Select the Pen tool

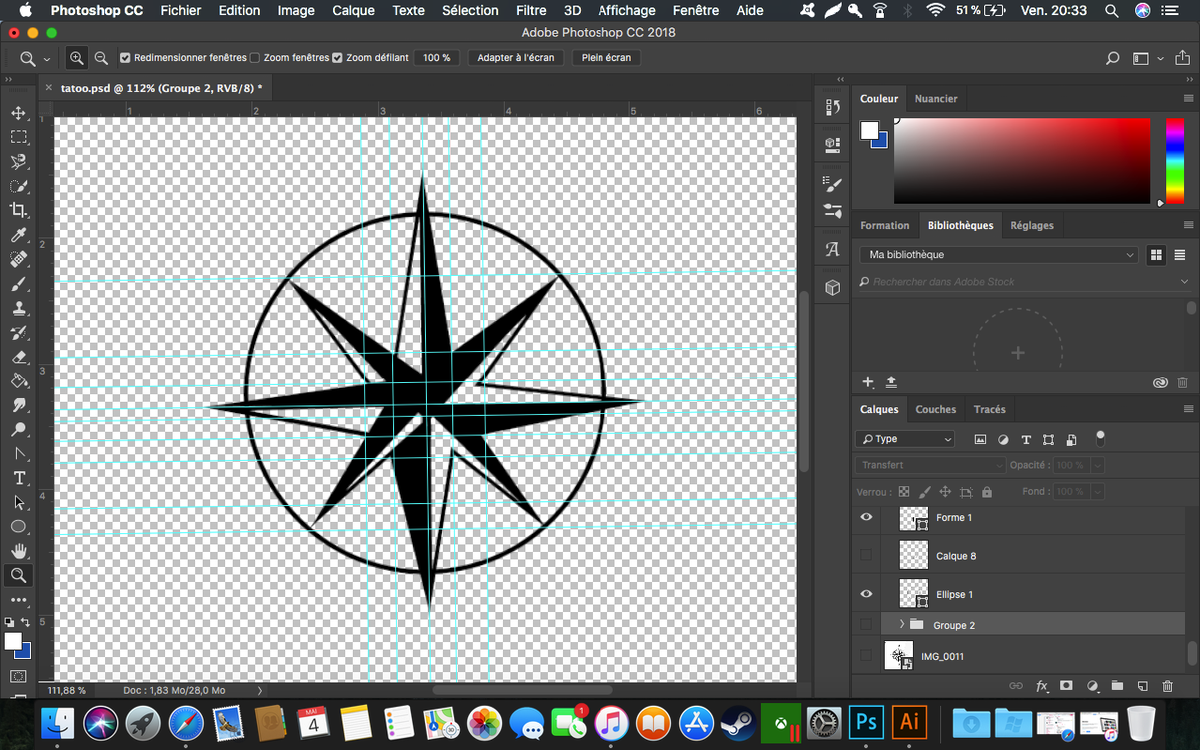tap(18, 454)
